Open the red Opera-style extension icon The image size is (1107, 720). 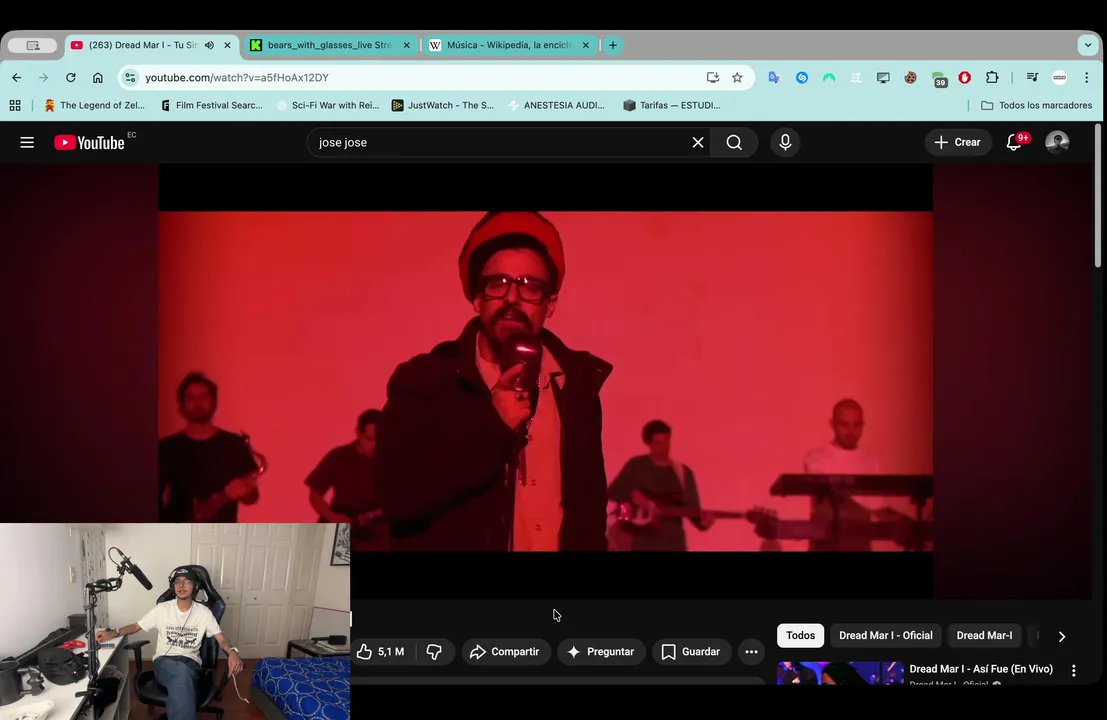(x=964, y=78)
